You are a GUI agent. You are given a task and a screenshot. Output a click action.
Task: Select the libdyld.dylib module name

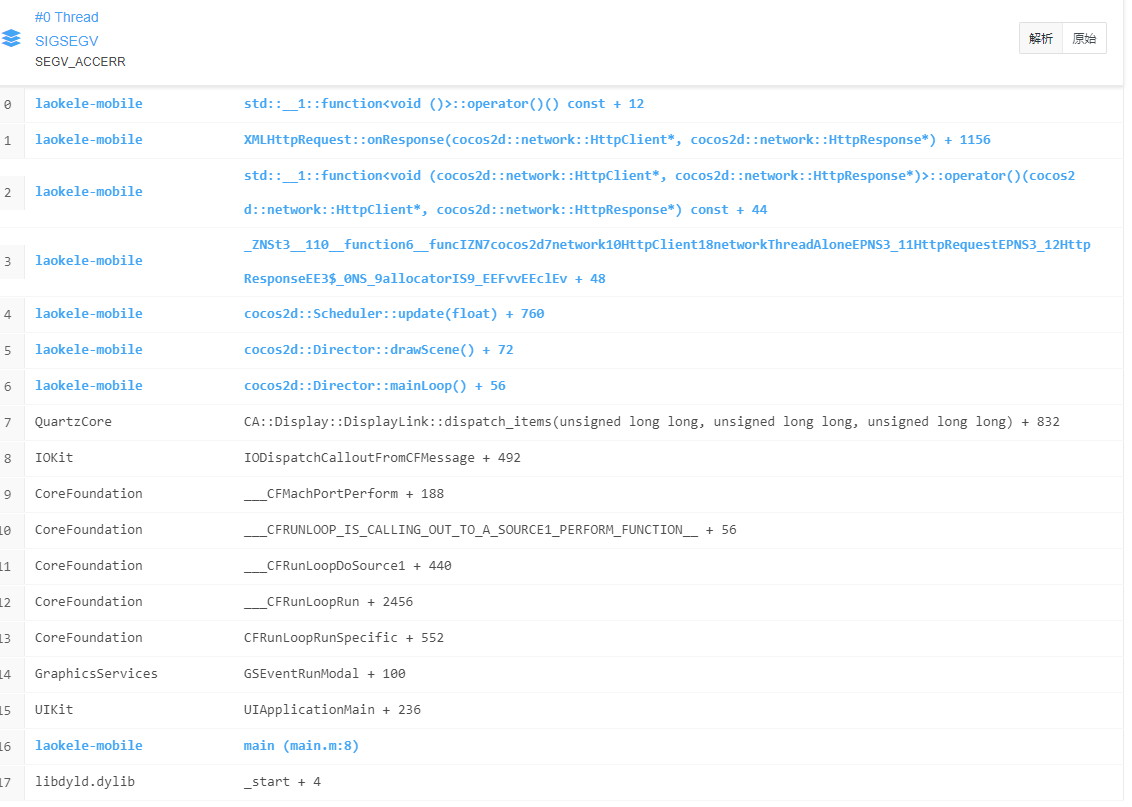tap(84, 782)
